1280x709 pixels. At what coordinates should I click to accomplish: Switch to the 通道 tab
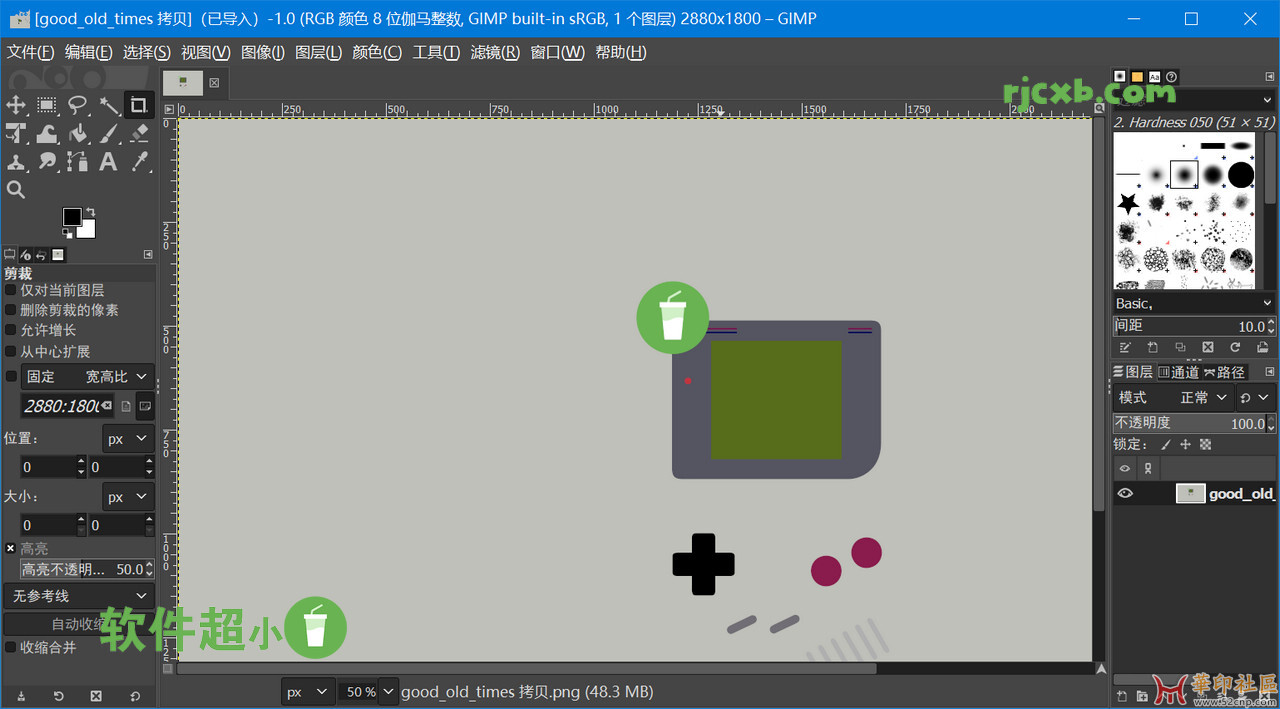click(1179, 372)
